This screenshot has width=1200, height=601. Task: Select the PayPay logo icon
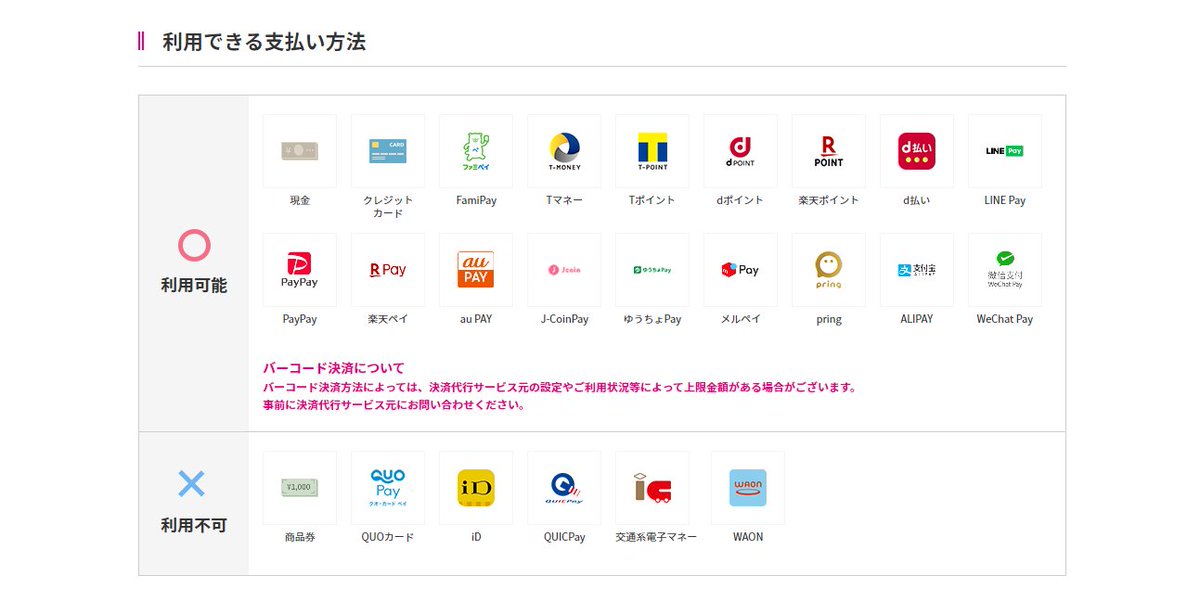pyautogui.click(x=300, y=270)
